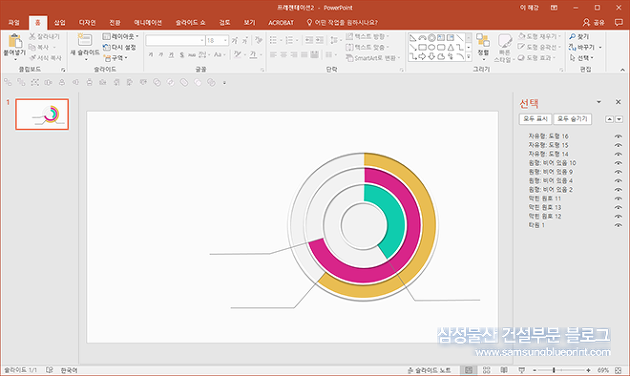Switch to the 슬라이드 쇼 tab
630x376 pixels.
coord(190,22)
